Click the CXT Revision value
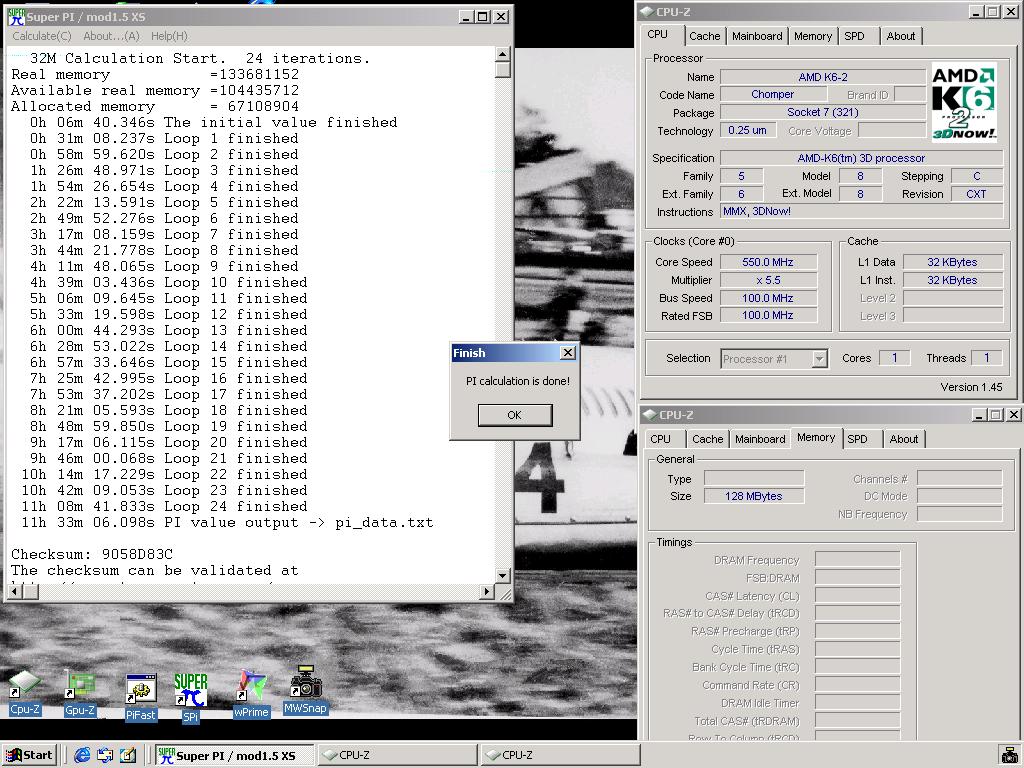Image resolution: width=1024 pixels, height=768 pixels. [x=976, y=194]
